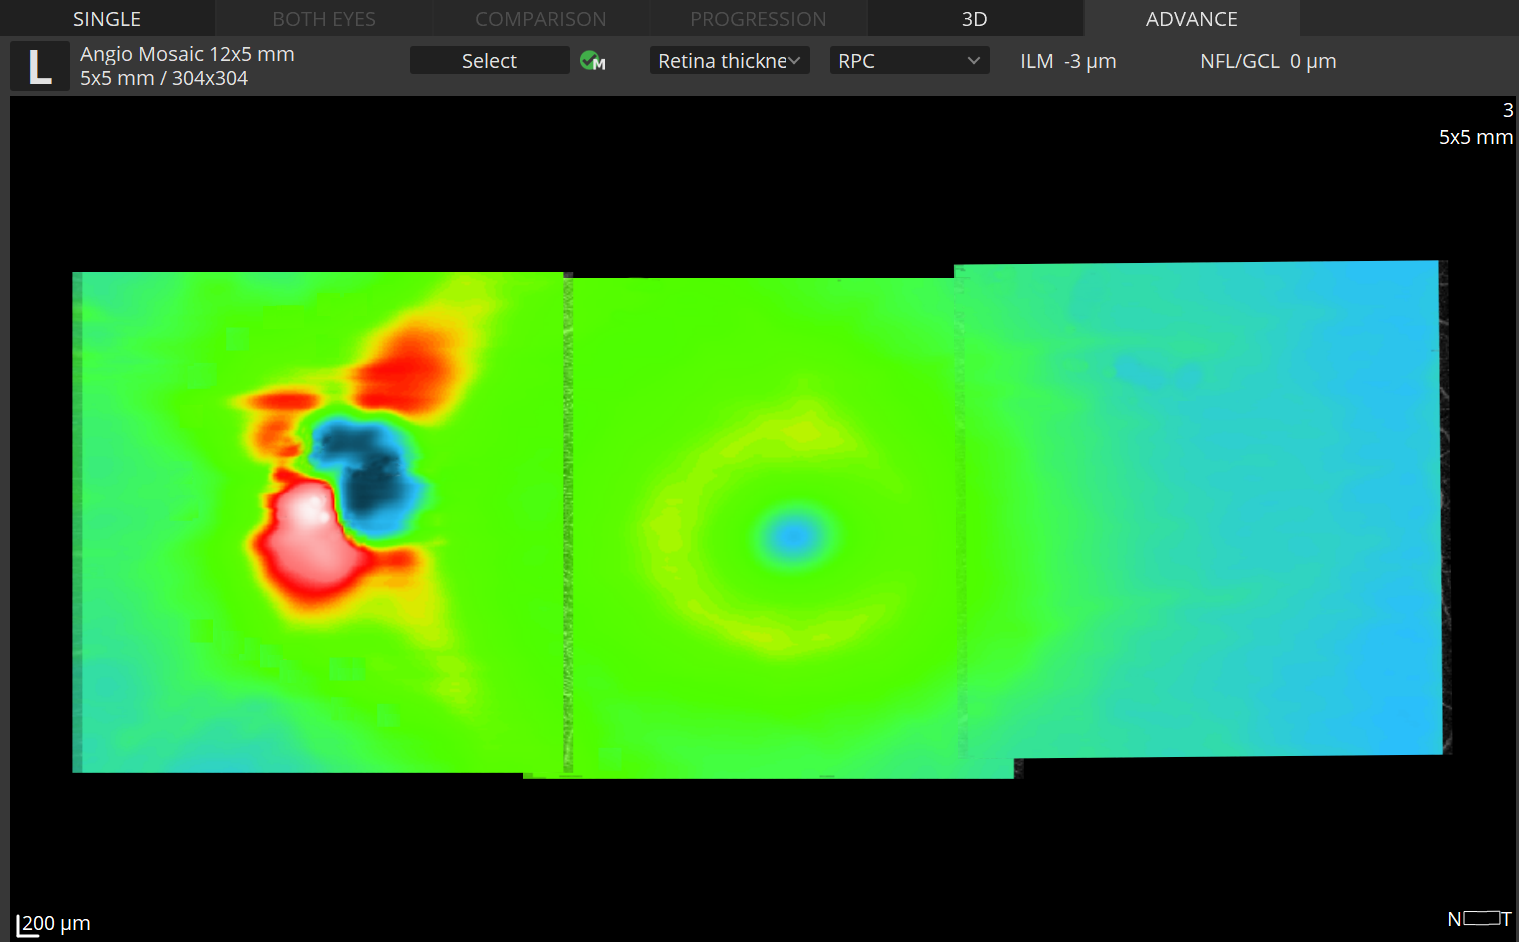This screenshot has height=942, width=1519.
Task: Click the Angio Mosaic 12x5 mm scan label
Action: coord(187,54)
